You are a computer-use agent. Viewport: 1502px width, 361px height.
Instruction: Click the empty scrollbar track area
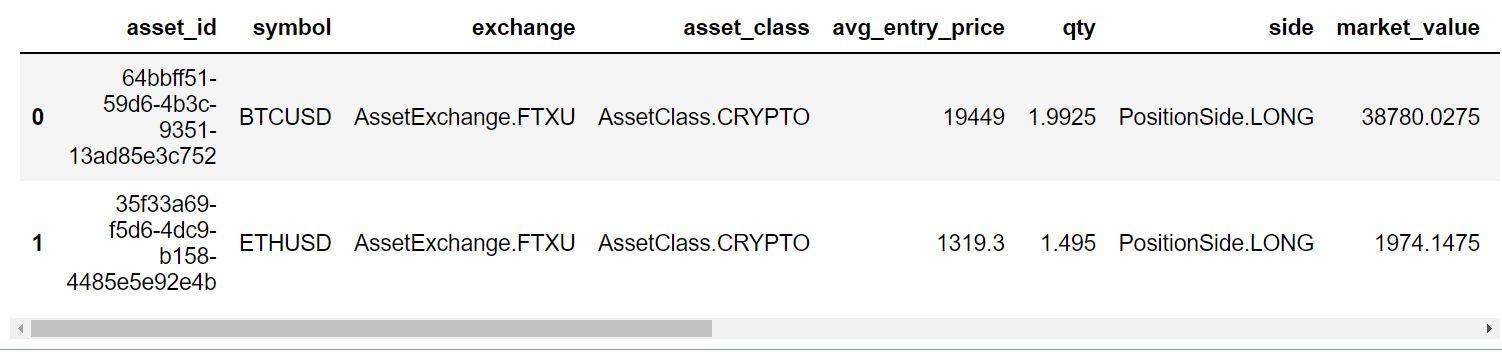tap(1097, 329)
